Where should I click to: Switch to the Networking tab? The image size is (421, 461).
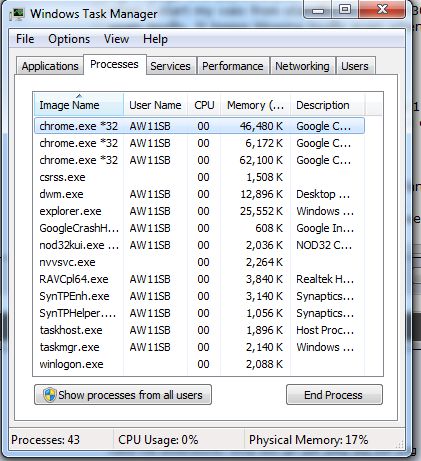pos(302,66)
